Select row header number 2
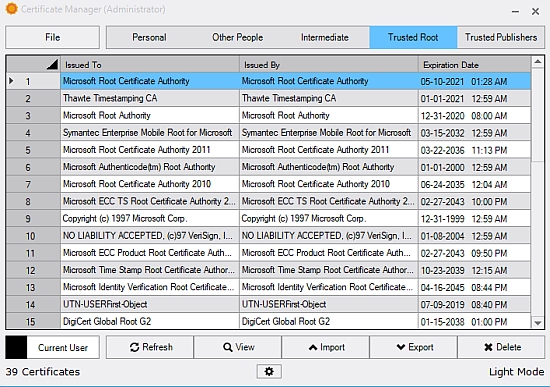 coord(34,98)
